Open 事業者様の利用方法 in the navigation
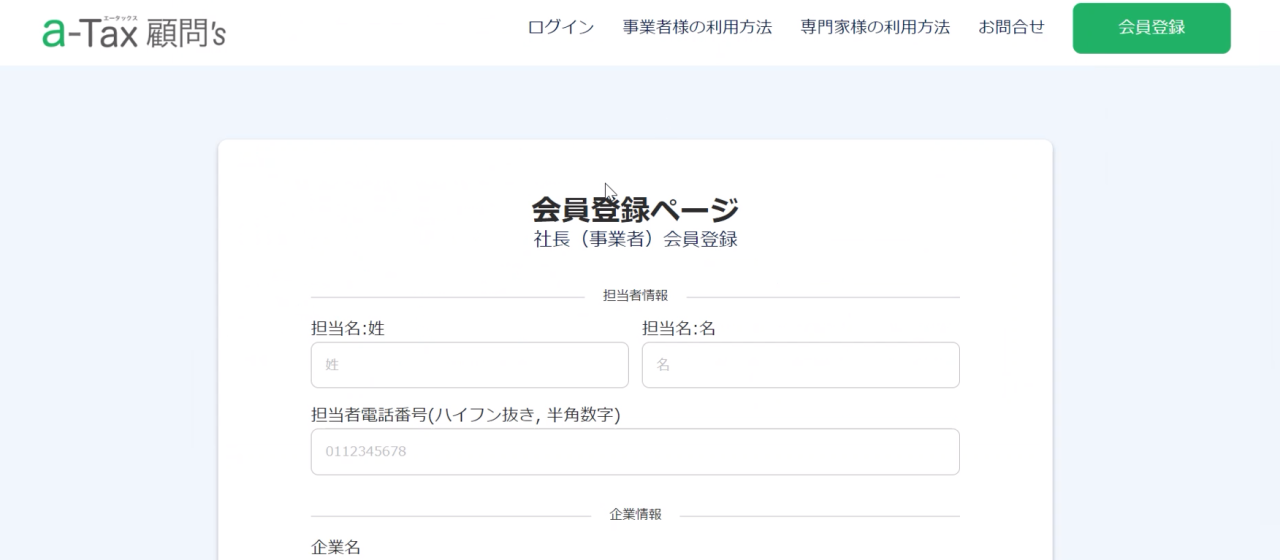 697,28
